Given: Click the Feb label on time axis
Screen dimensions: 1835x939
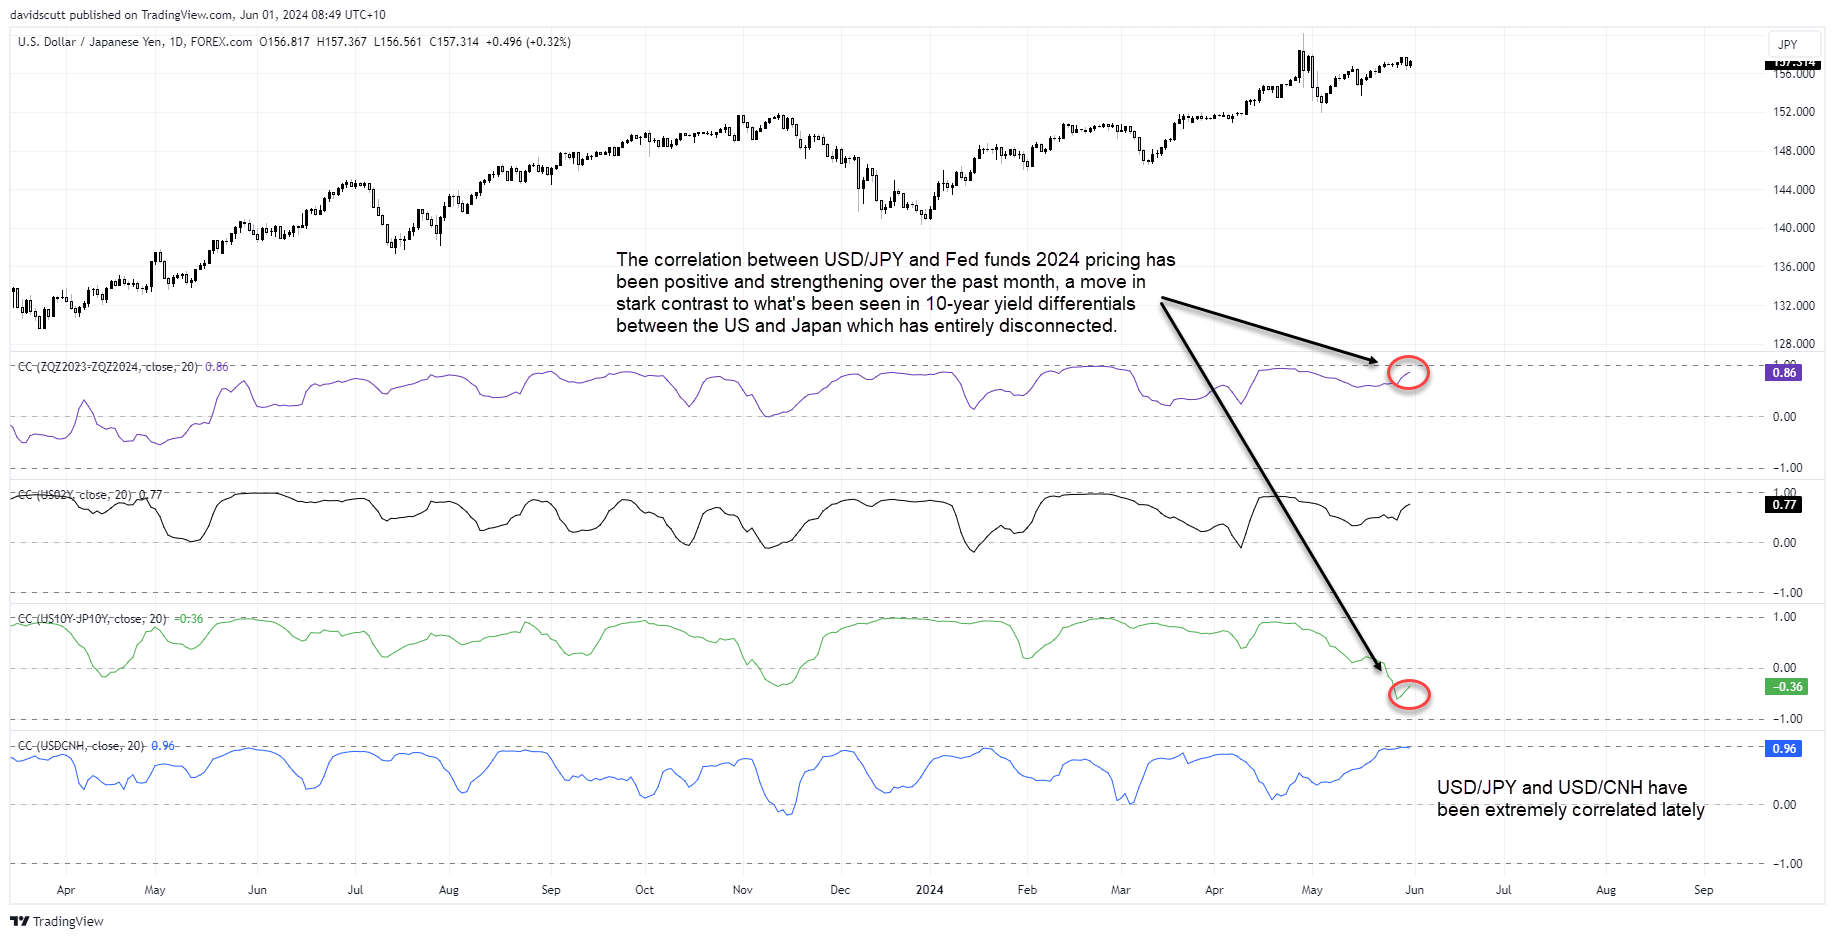Looking at the screenshot, I should (1027, 890).
